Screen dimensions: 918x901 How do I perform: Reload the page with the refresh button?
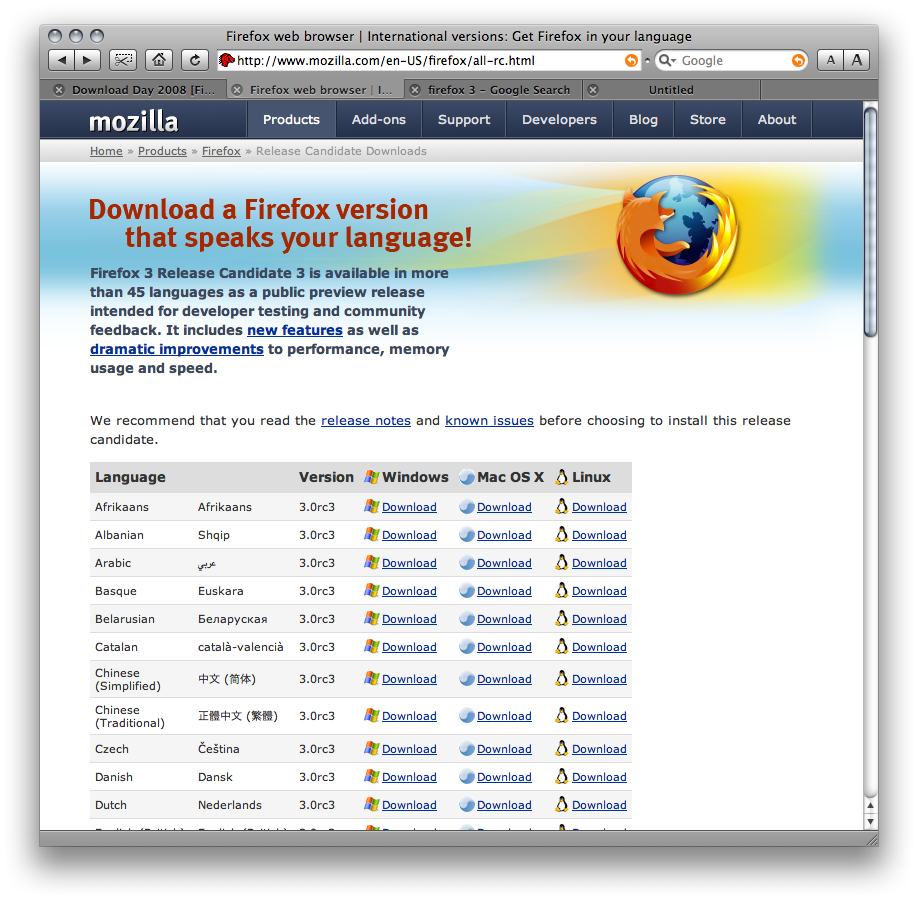[x=195, y=60]
